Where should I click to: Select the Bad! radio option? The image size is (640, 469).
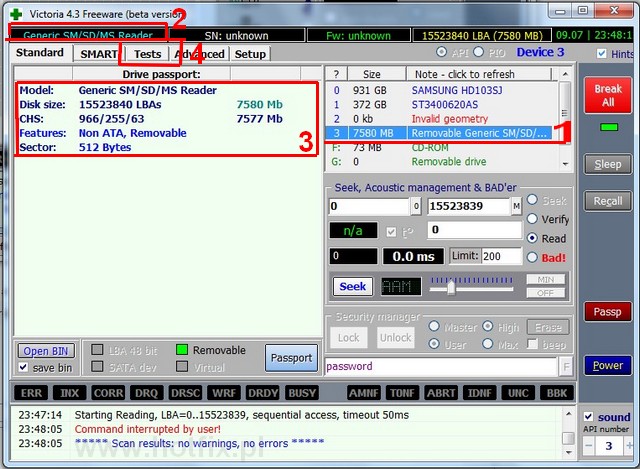coord(532,257)
